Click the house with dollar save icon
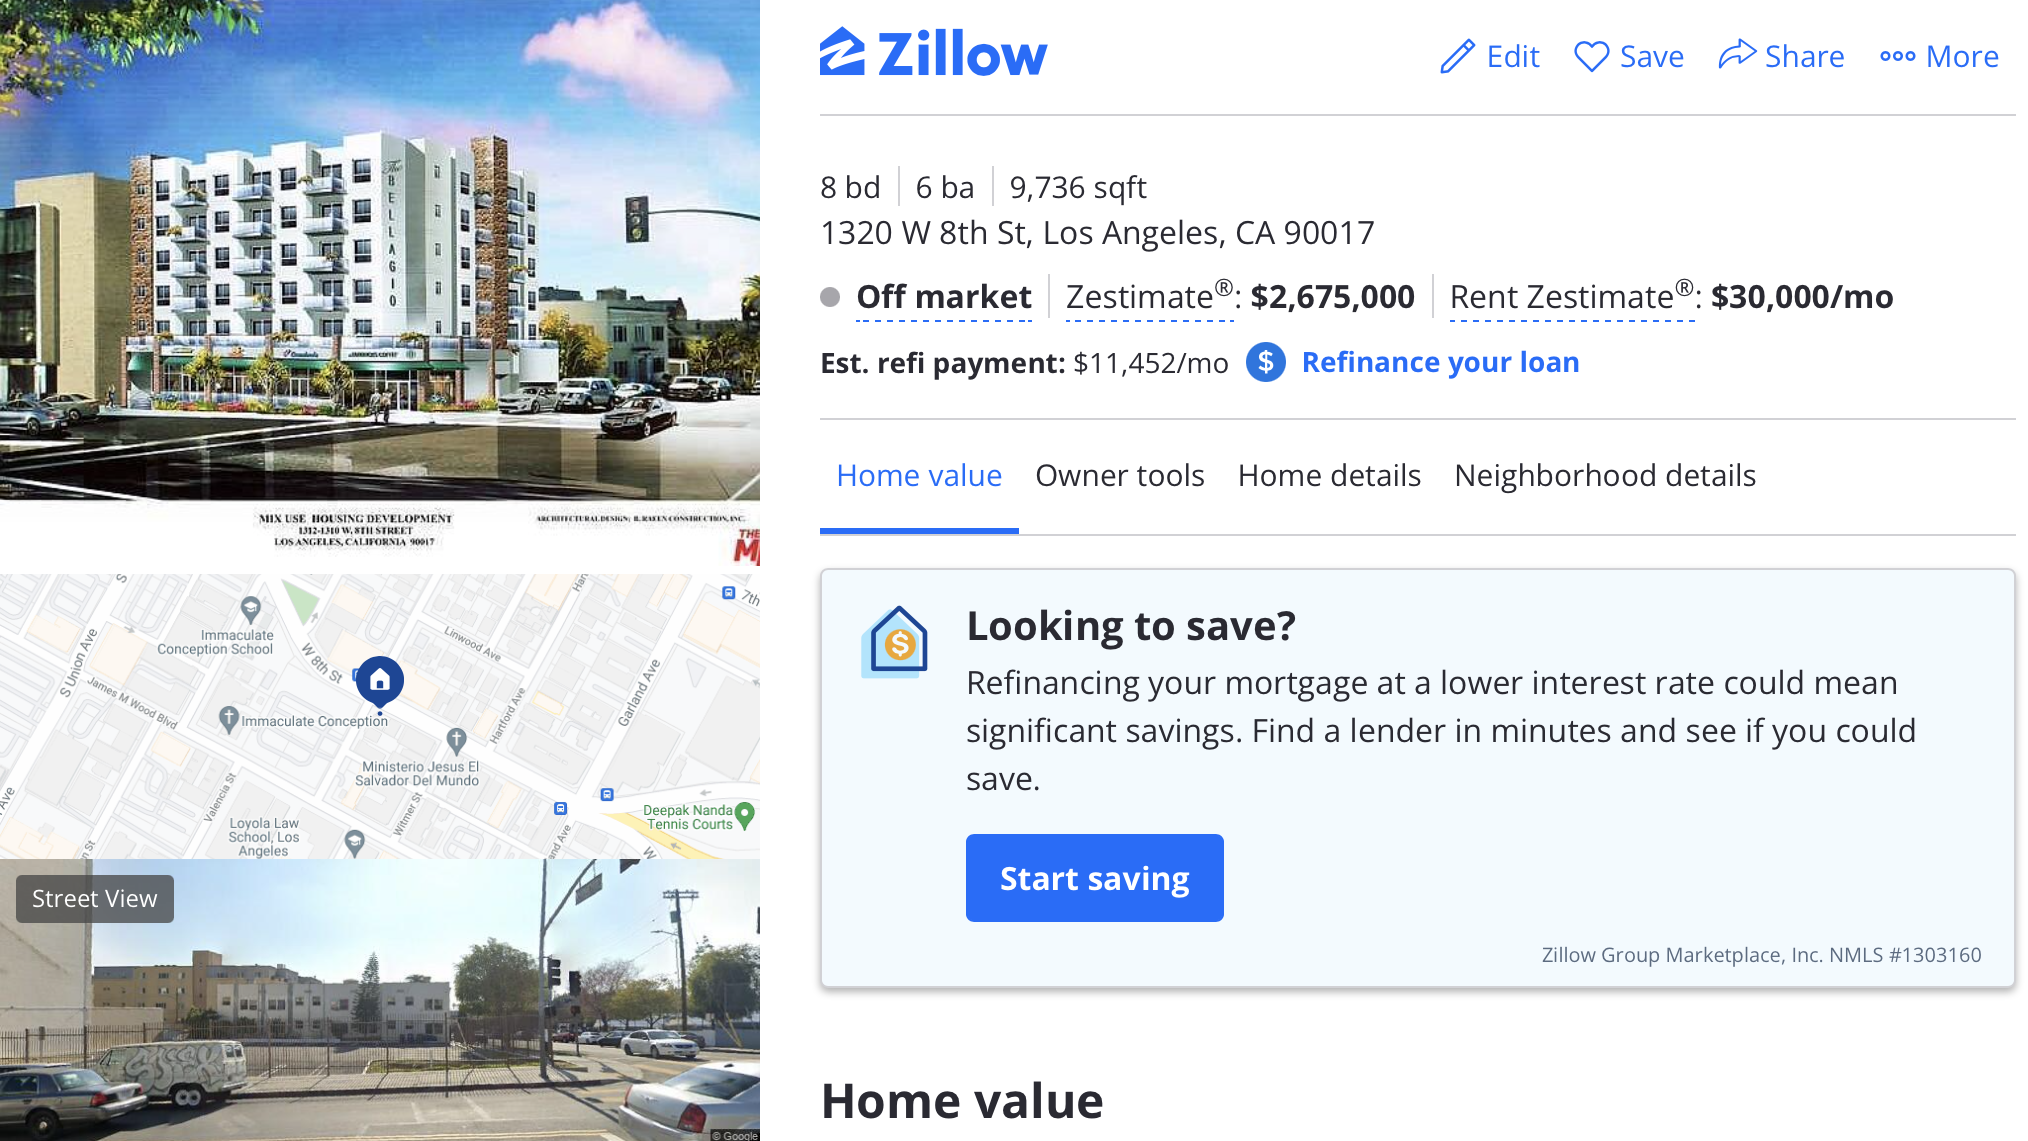 pyautogui.click(x=898, y=642)
